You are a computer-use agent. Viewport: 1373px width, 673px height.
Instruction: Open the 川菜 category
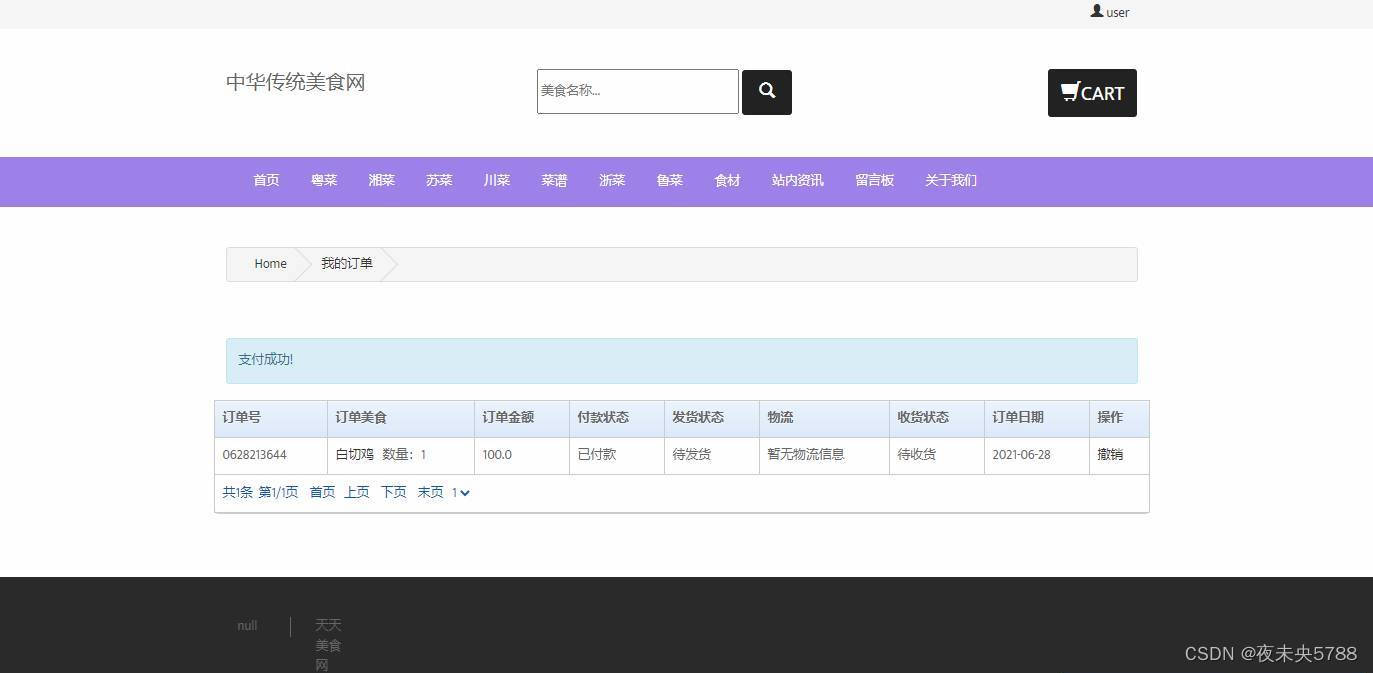click(x=497, y=181)
